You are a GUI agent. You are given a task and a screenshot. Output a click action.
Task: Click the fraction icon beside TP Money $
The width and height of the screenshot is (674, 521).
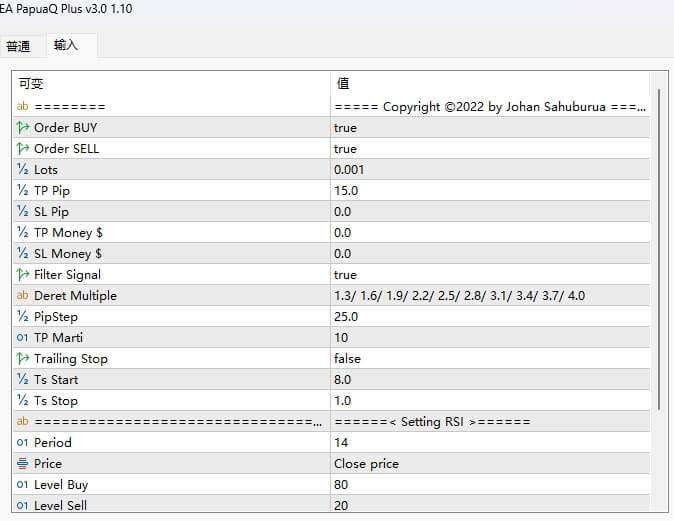click(x=22, y=232)
